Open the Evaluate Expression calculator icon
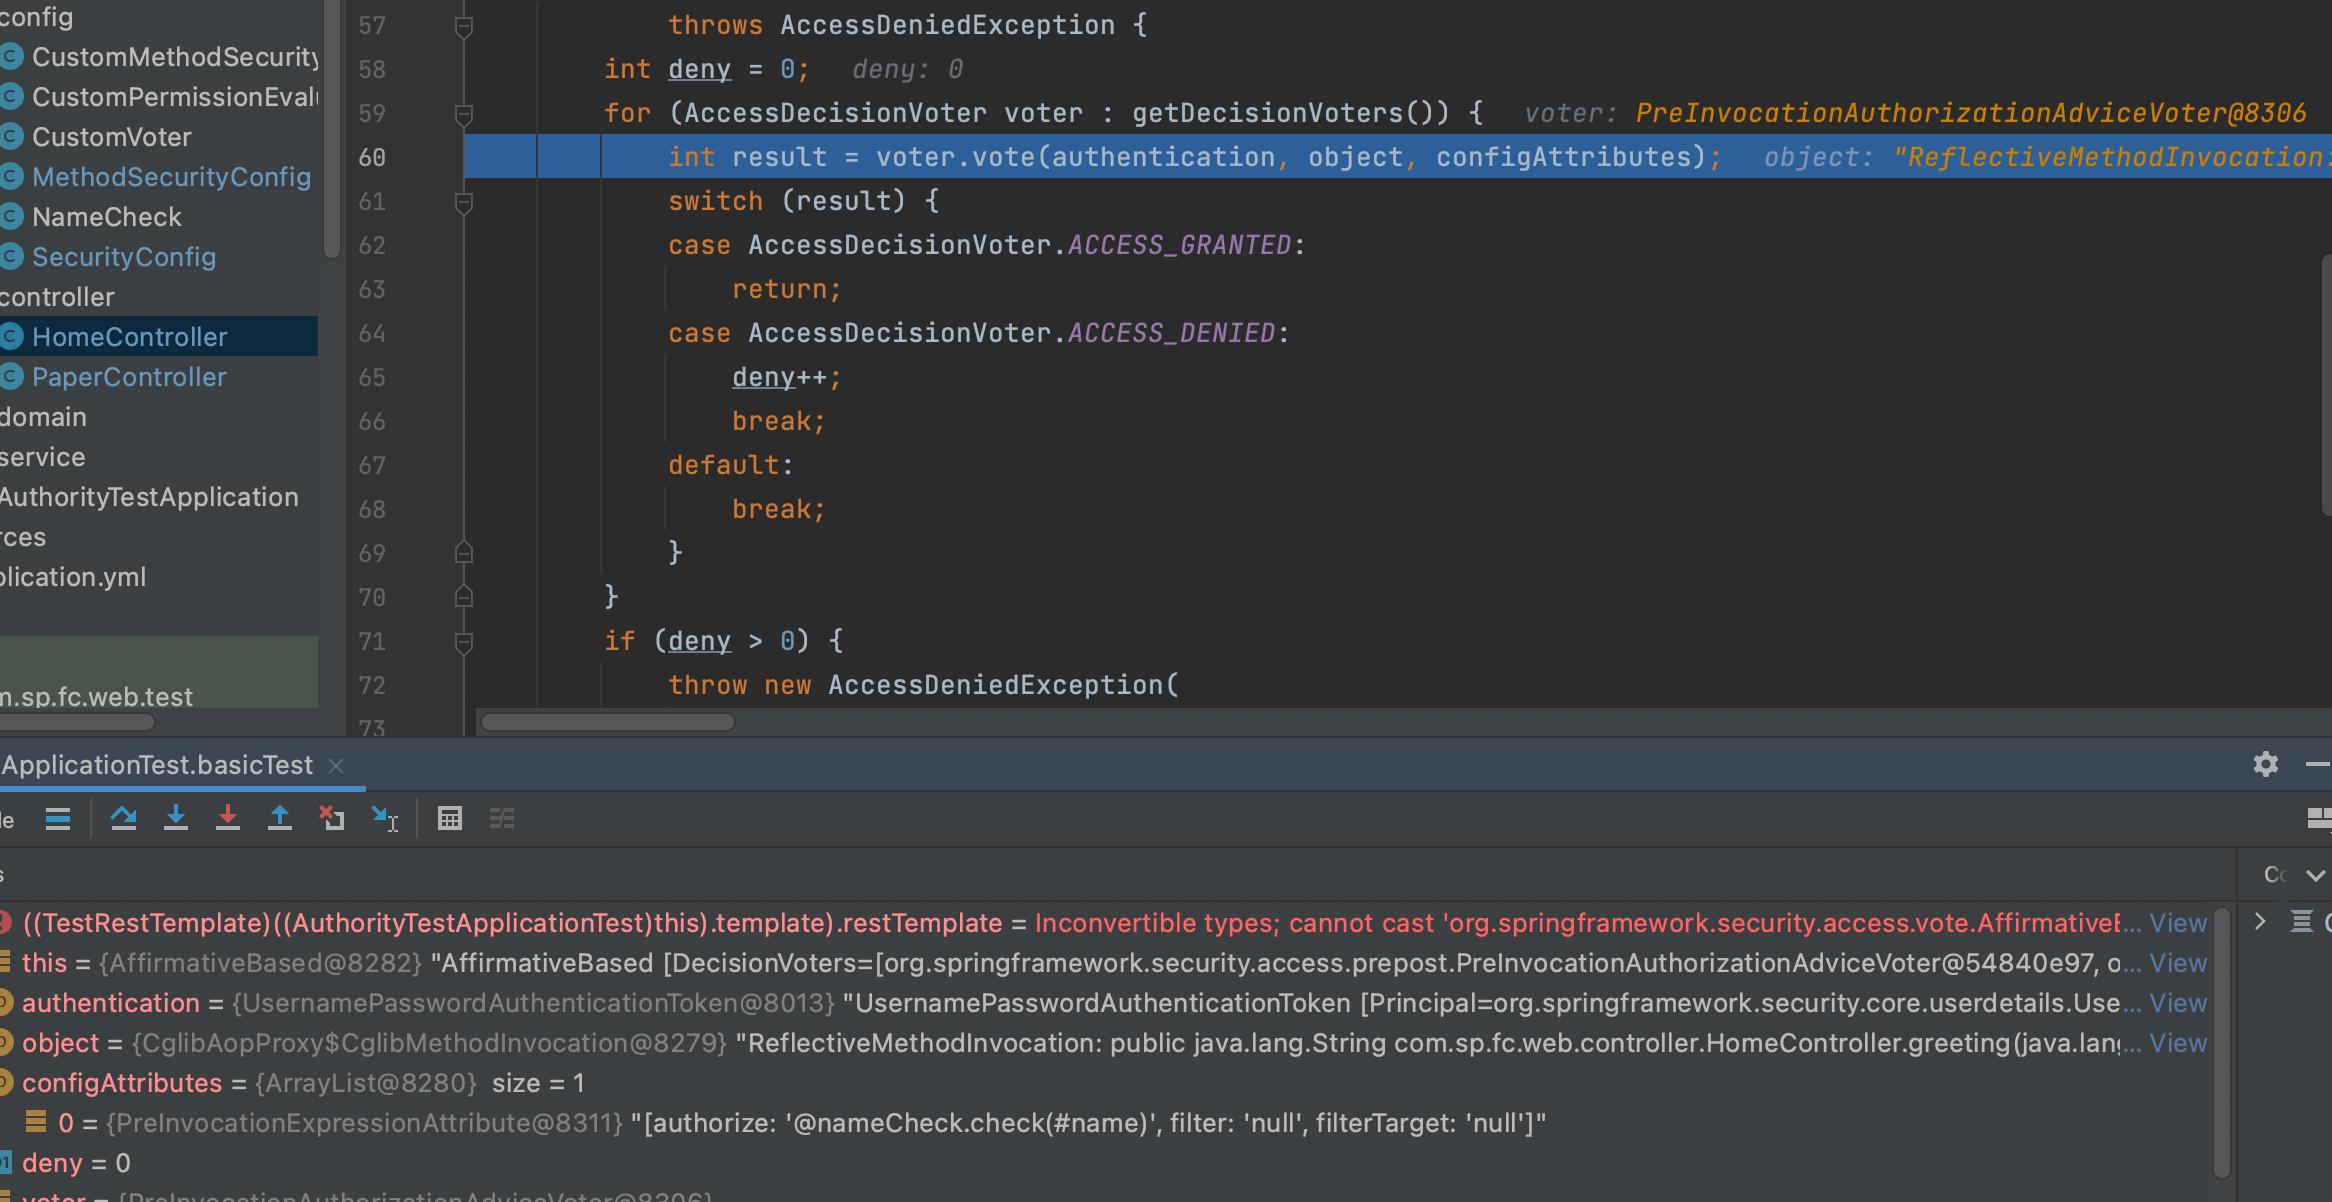The image size is (2332, 1202). (x=450, y=819)
